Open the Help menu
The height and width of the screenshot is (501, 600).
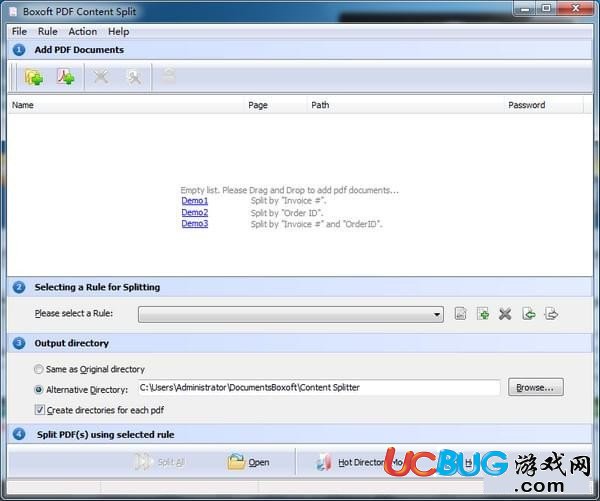click(118, 31)
